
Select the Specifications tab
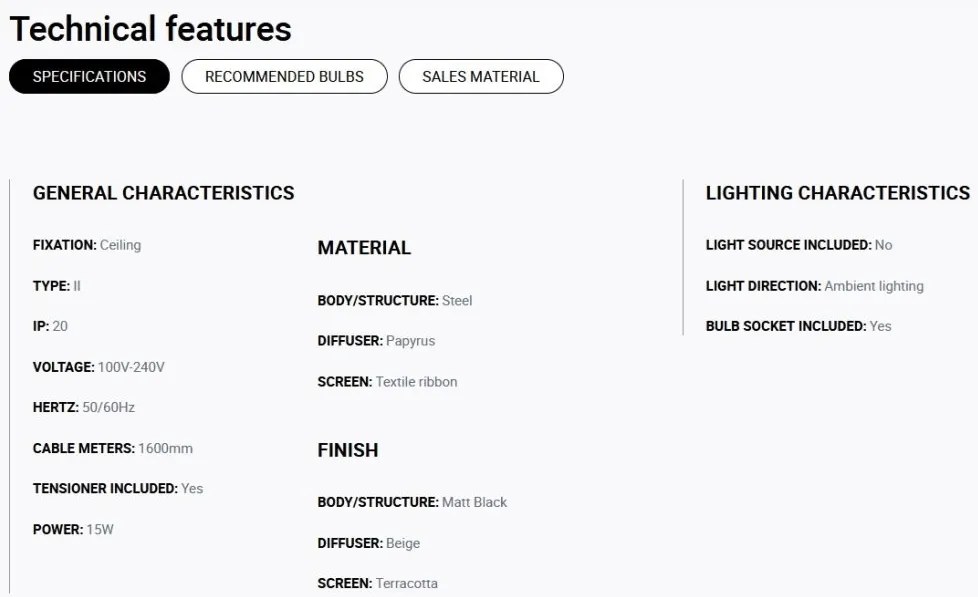89,77
